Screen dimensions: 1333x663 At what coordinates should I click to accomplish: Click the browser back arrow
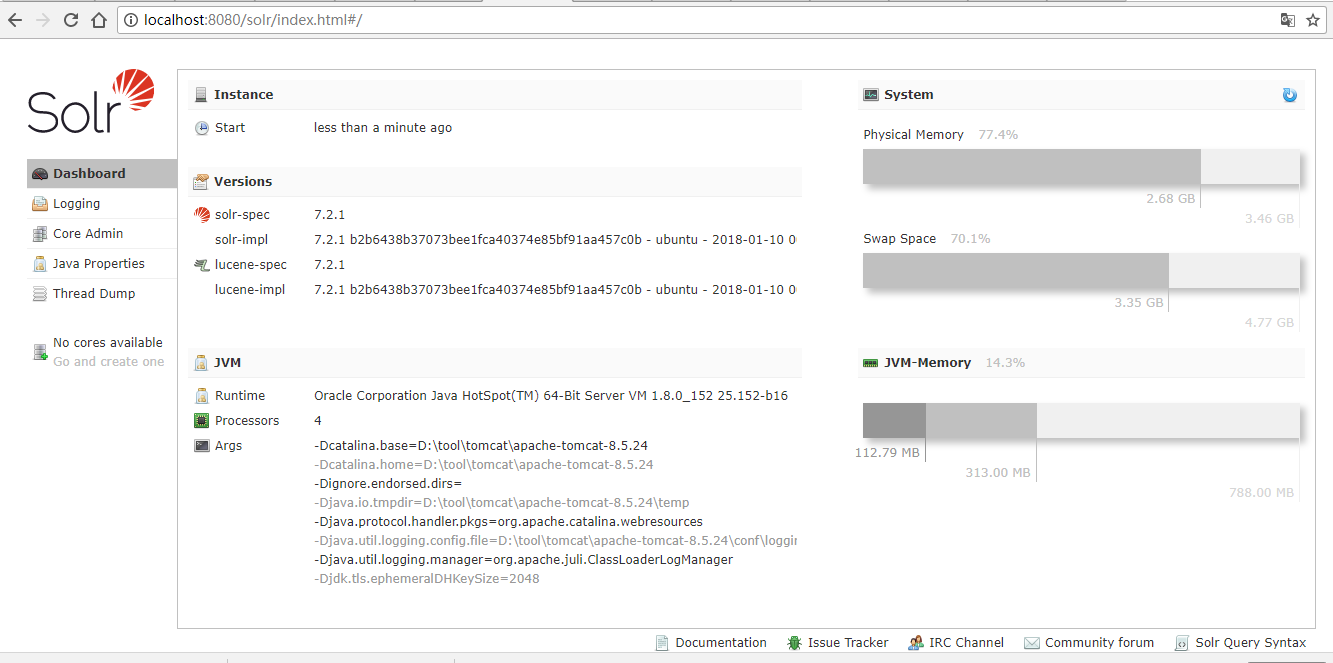(x=15, y=20)
